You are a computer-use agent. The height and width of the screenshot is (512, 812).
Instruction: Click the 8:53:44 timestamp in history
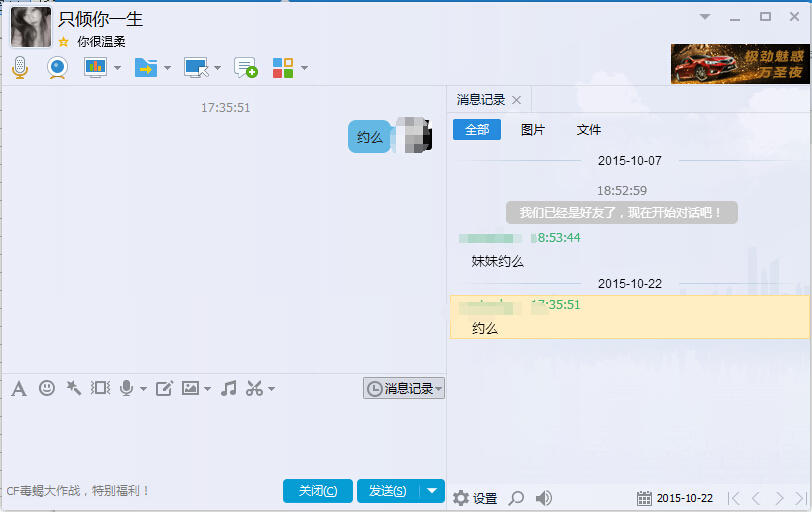(559, 238)
